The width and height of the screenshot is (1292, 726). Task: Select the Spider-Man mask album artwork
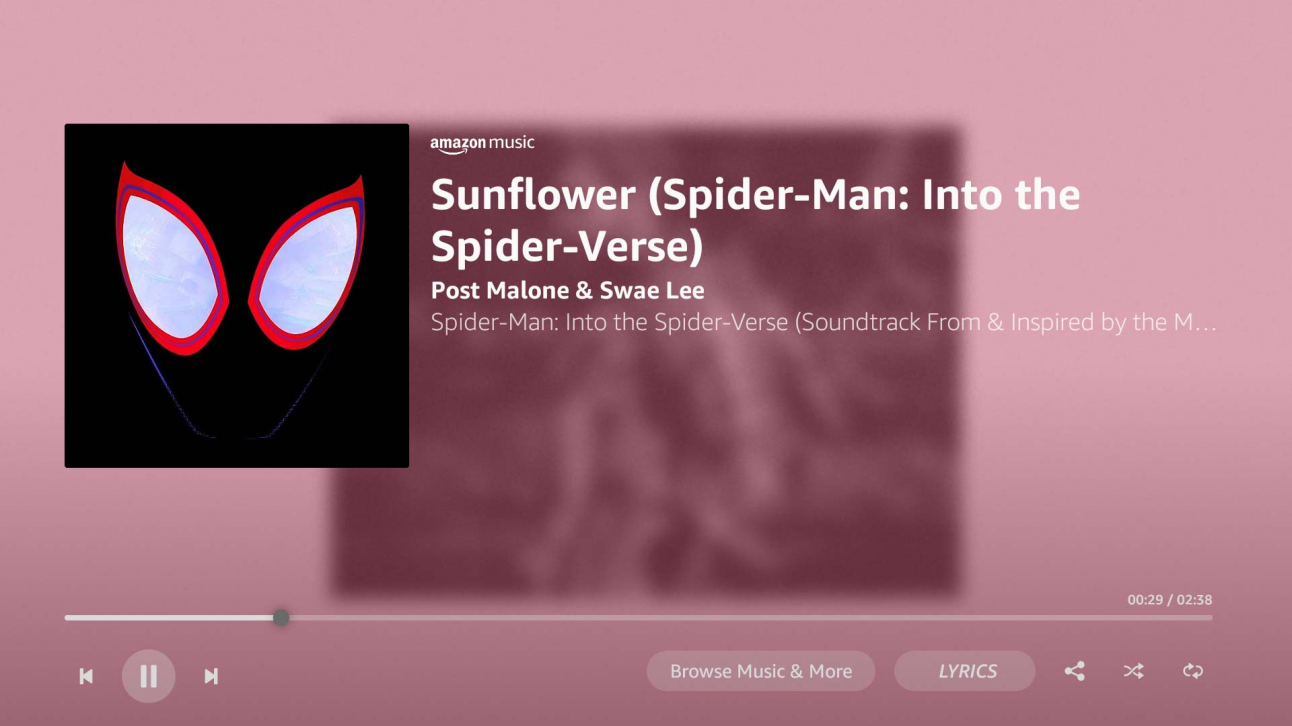tap(237, 296)
